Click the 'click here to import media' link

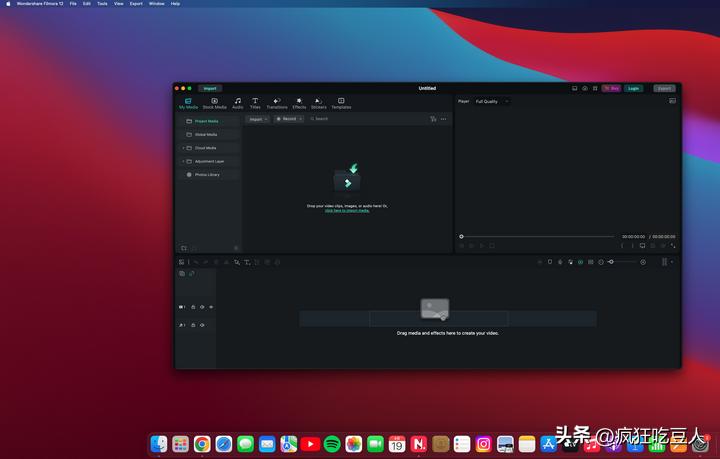point(347,211)
